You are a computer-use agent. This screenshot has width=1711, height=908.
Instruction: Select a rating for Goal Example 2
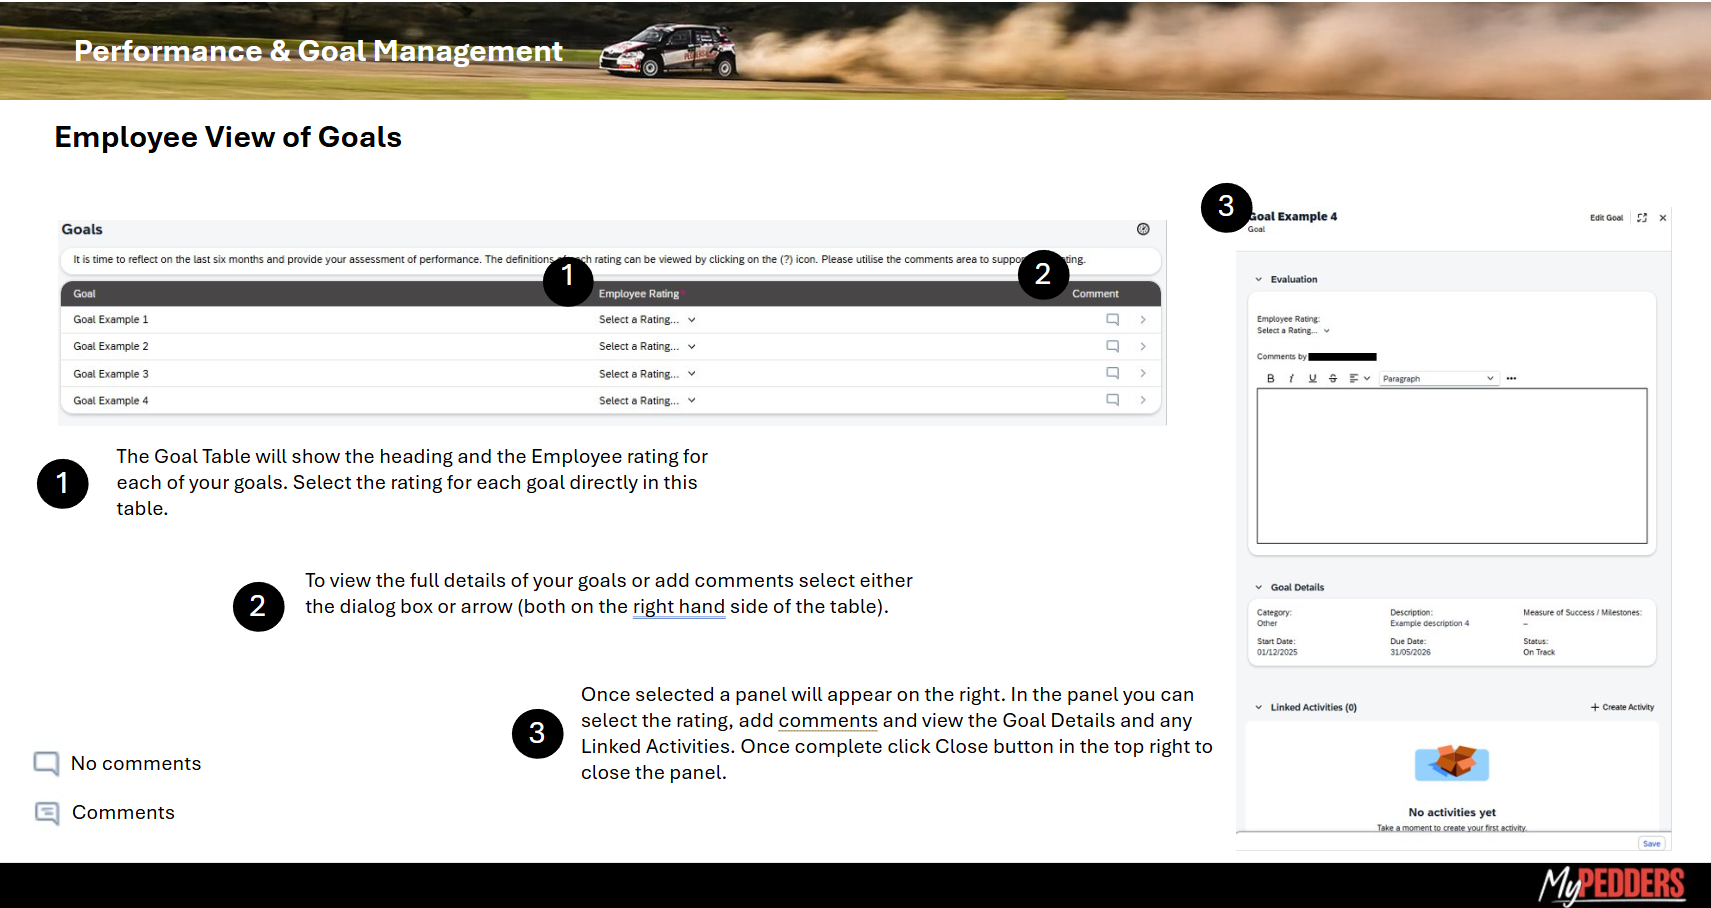pyautogui.click(x=646, y=347)
